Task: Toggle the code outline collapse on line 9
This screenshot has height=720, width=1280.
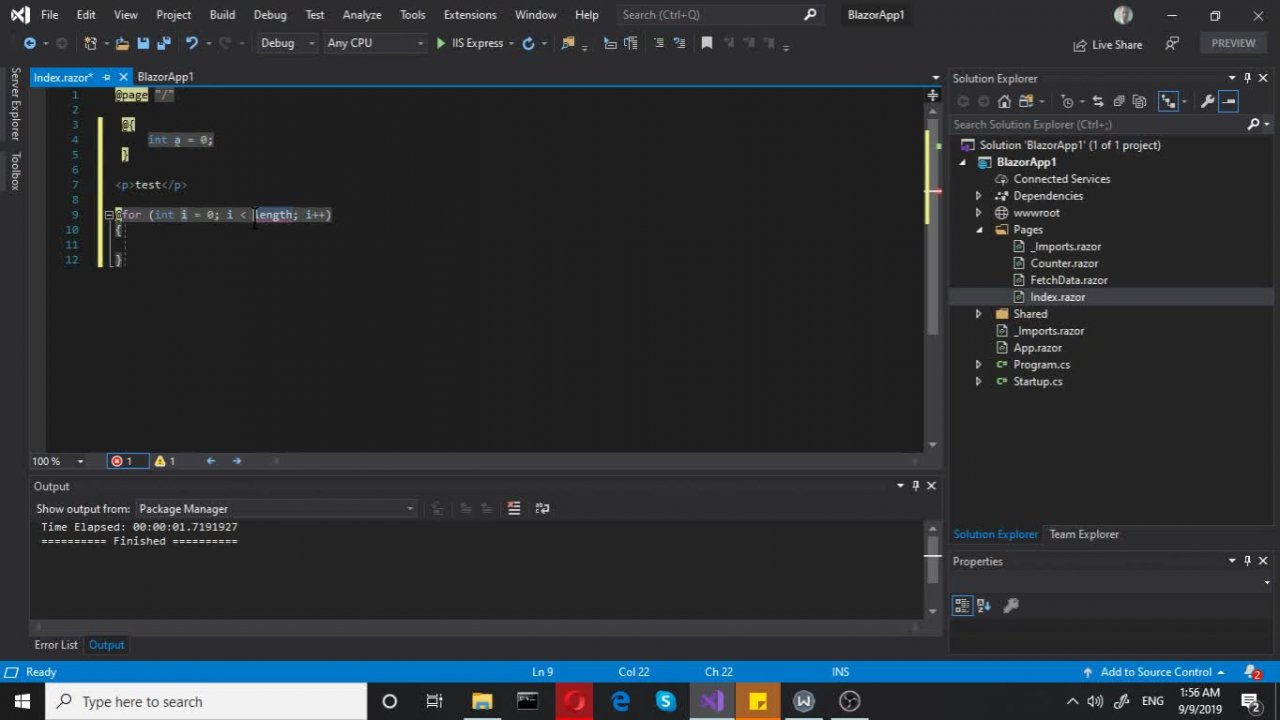Action: pyautogui.click(x=109, y=214)
